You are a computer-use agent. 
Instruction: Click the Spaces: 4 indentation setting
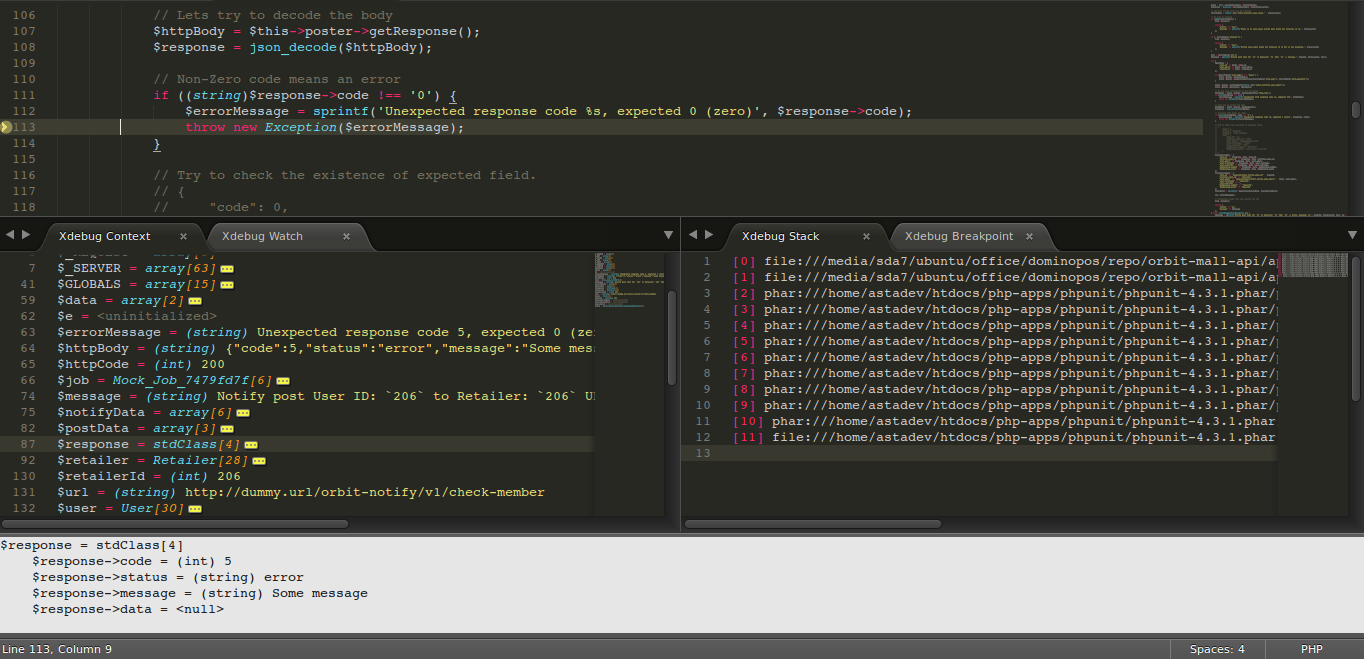tap(1216, 649)
